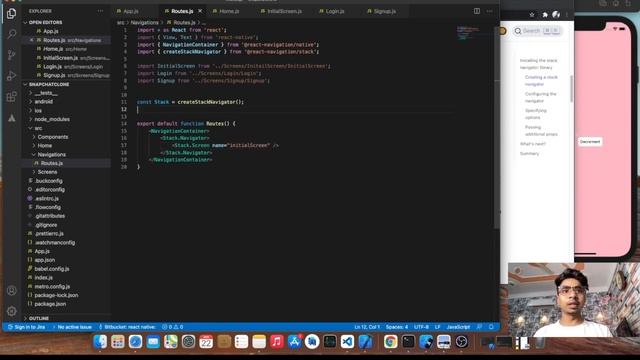Open What's next? link in browser
The image size is (640, 360).
(533, 144)
